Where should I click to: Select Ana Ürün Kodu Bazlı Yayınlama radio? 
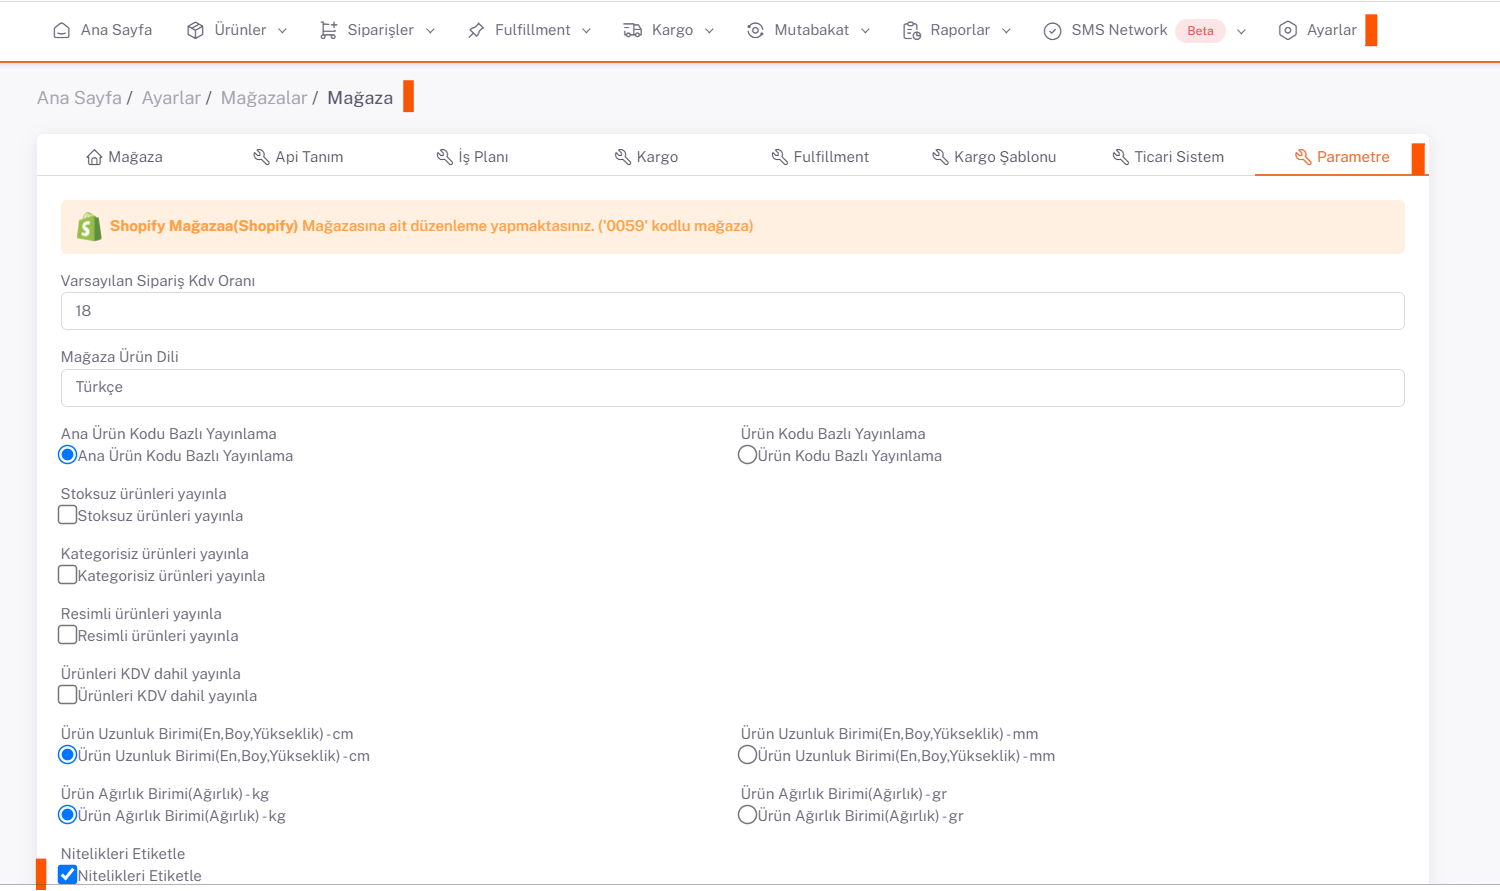point(68,455)
